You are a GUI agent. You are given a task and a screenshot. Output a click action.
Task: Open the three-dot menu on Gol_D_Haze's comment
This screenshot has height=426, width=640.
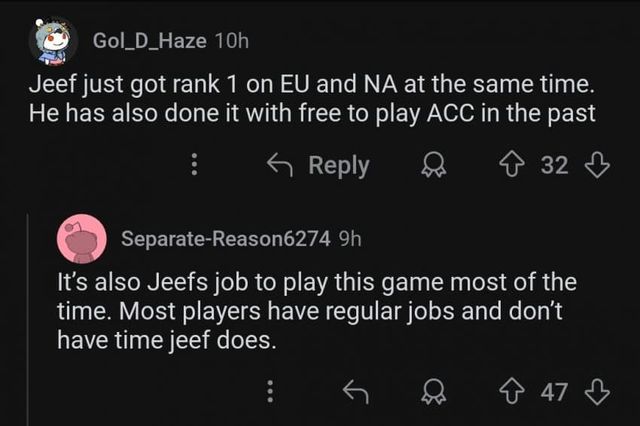(196, 166)
